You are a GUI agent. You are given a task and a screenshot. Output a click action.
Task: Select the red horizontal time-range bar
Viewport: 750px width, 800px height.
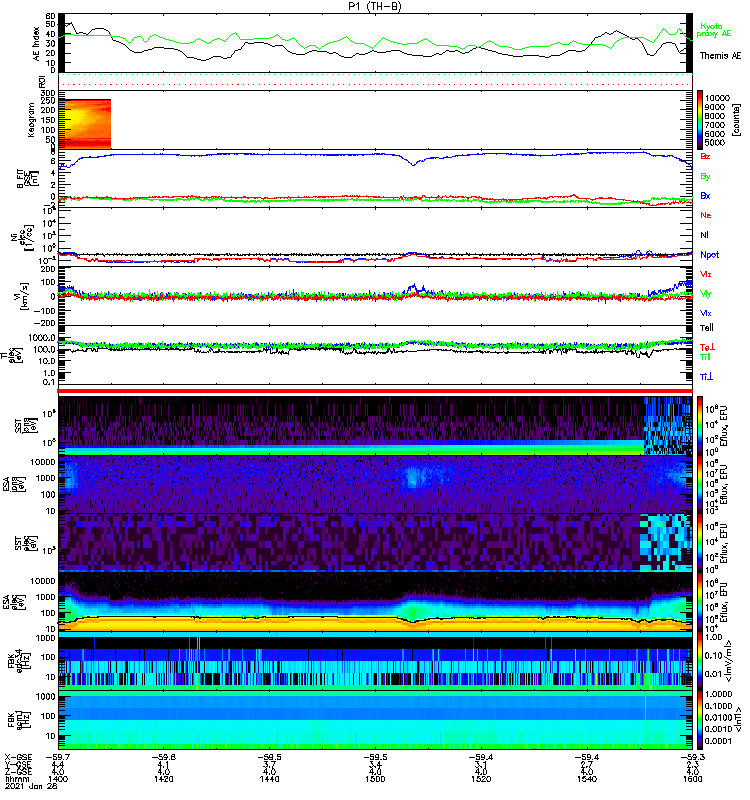point(375,391)
